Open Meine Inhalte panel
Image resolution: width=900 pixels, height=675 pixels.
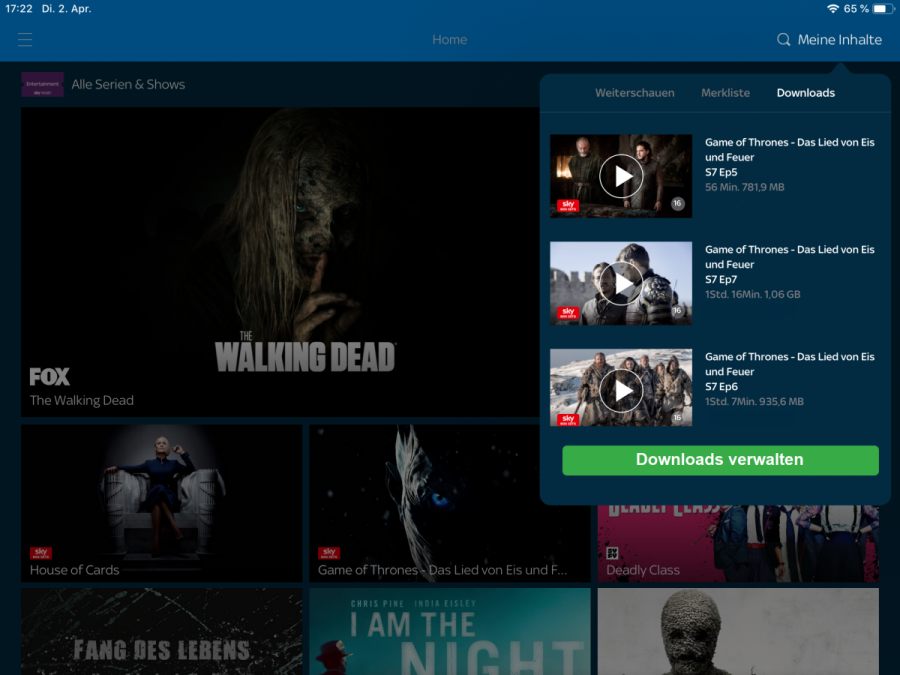(839, 40)
